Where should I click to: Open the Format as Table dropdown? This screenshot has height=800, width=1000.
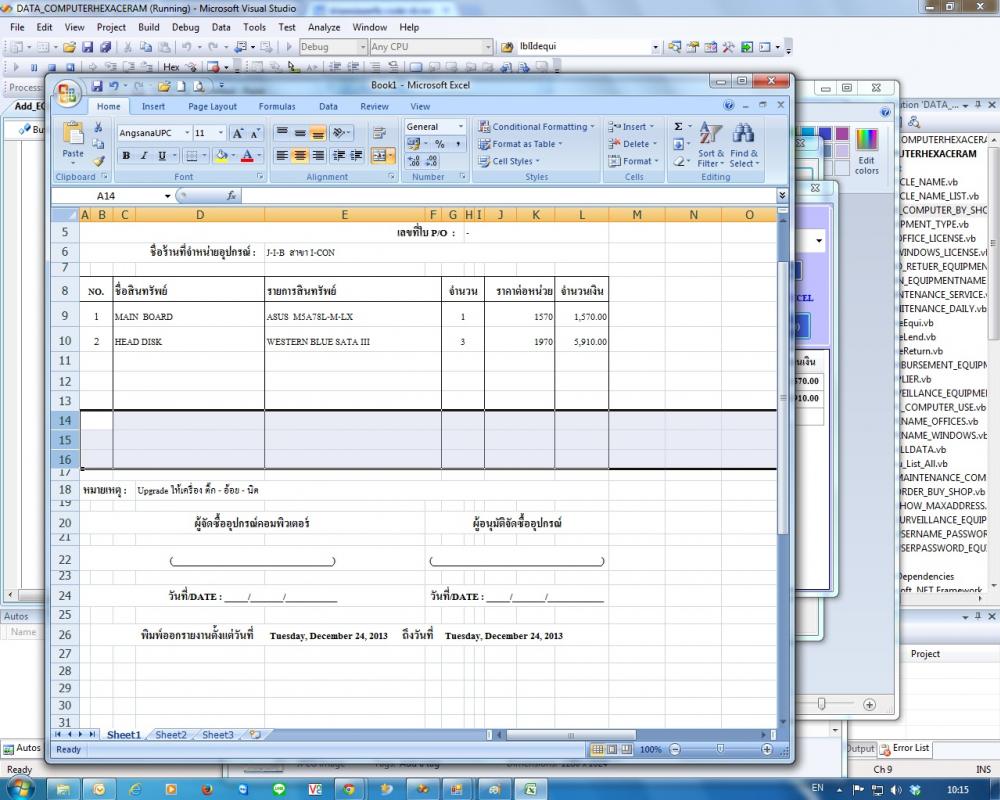520,144
